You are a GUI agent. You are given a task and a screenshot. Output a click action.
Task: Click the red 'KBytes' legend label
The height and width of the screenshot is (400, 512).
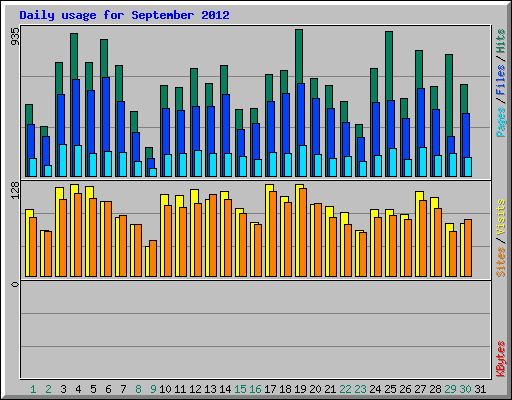pos(501,359)
